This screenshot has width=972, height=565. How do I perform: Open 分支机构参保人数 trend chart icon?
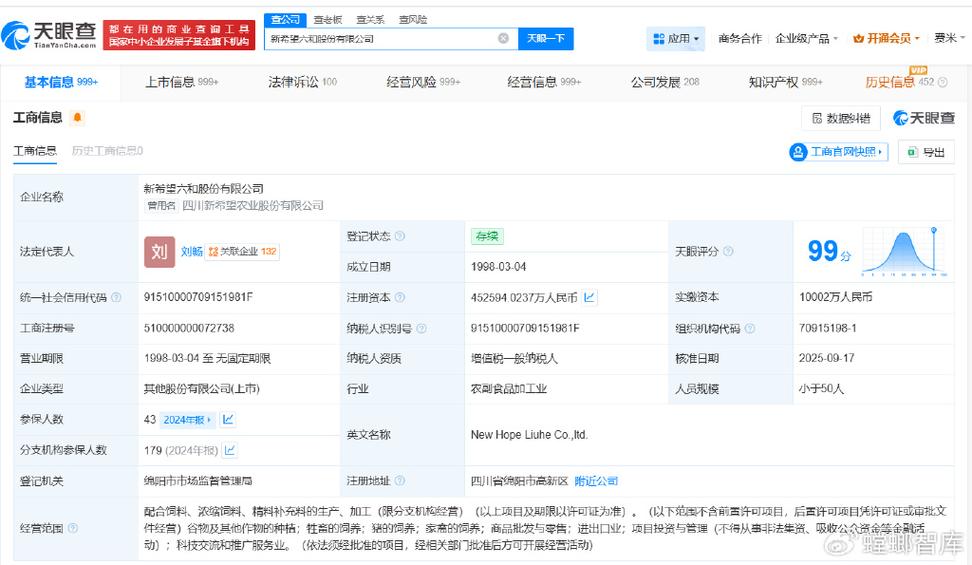point(229,450)
